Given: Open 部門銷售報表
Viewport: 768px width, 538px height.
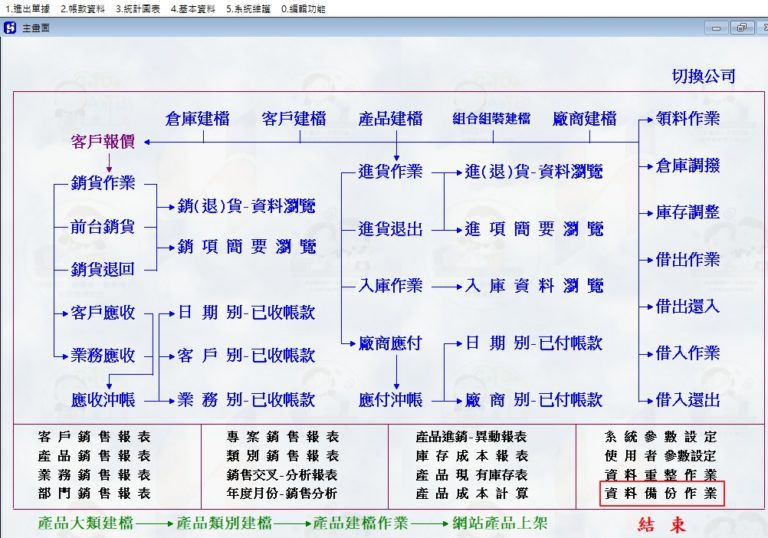Looking at the screenshot, I should [95, 493].
